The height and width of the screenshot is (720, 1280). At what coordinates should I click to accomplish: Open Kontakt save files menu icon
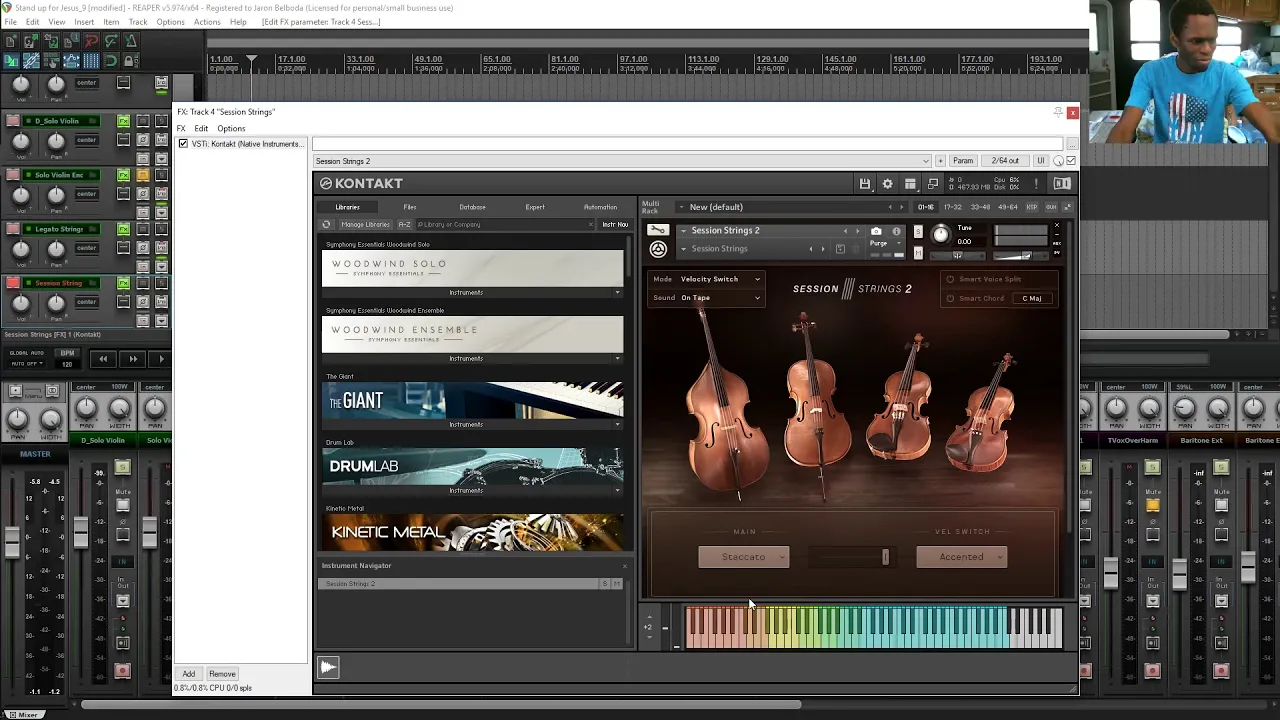point(865,184)
